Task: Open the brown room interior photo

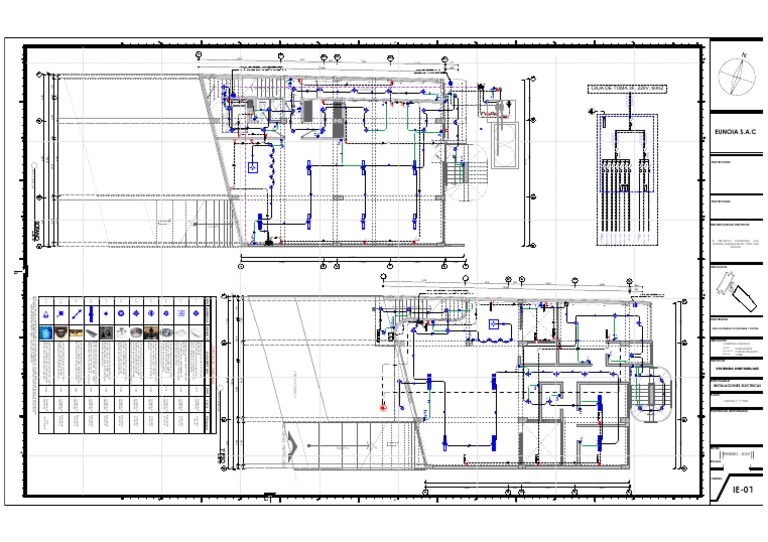Action: coord(151,333)
